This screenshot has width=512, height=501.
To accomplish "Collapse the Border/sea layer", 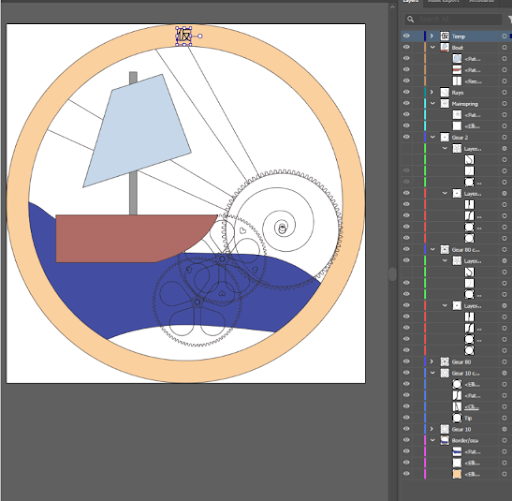I will tap(433, 440).
